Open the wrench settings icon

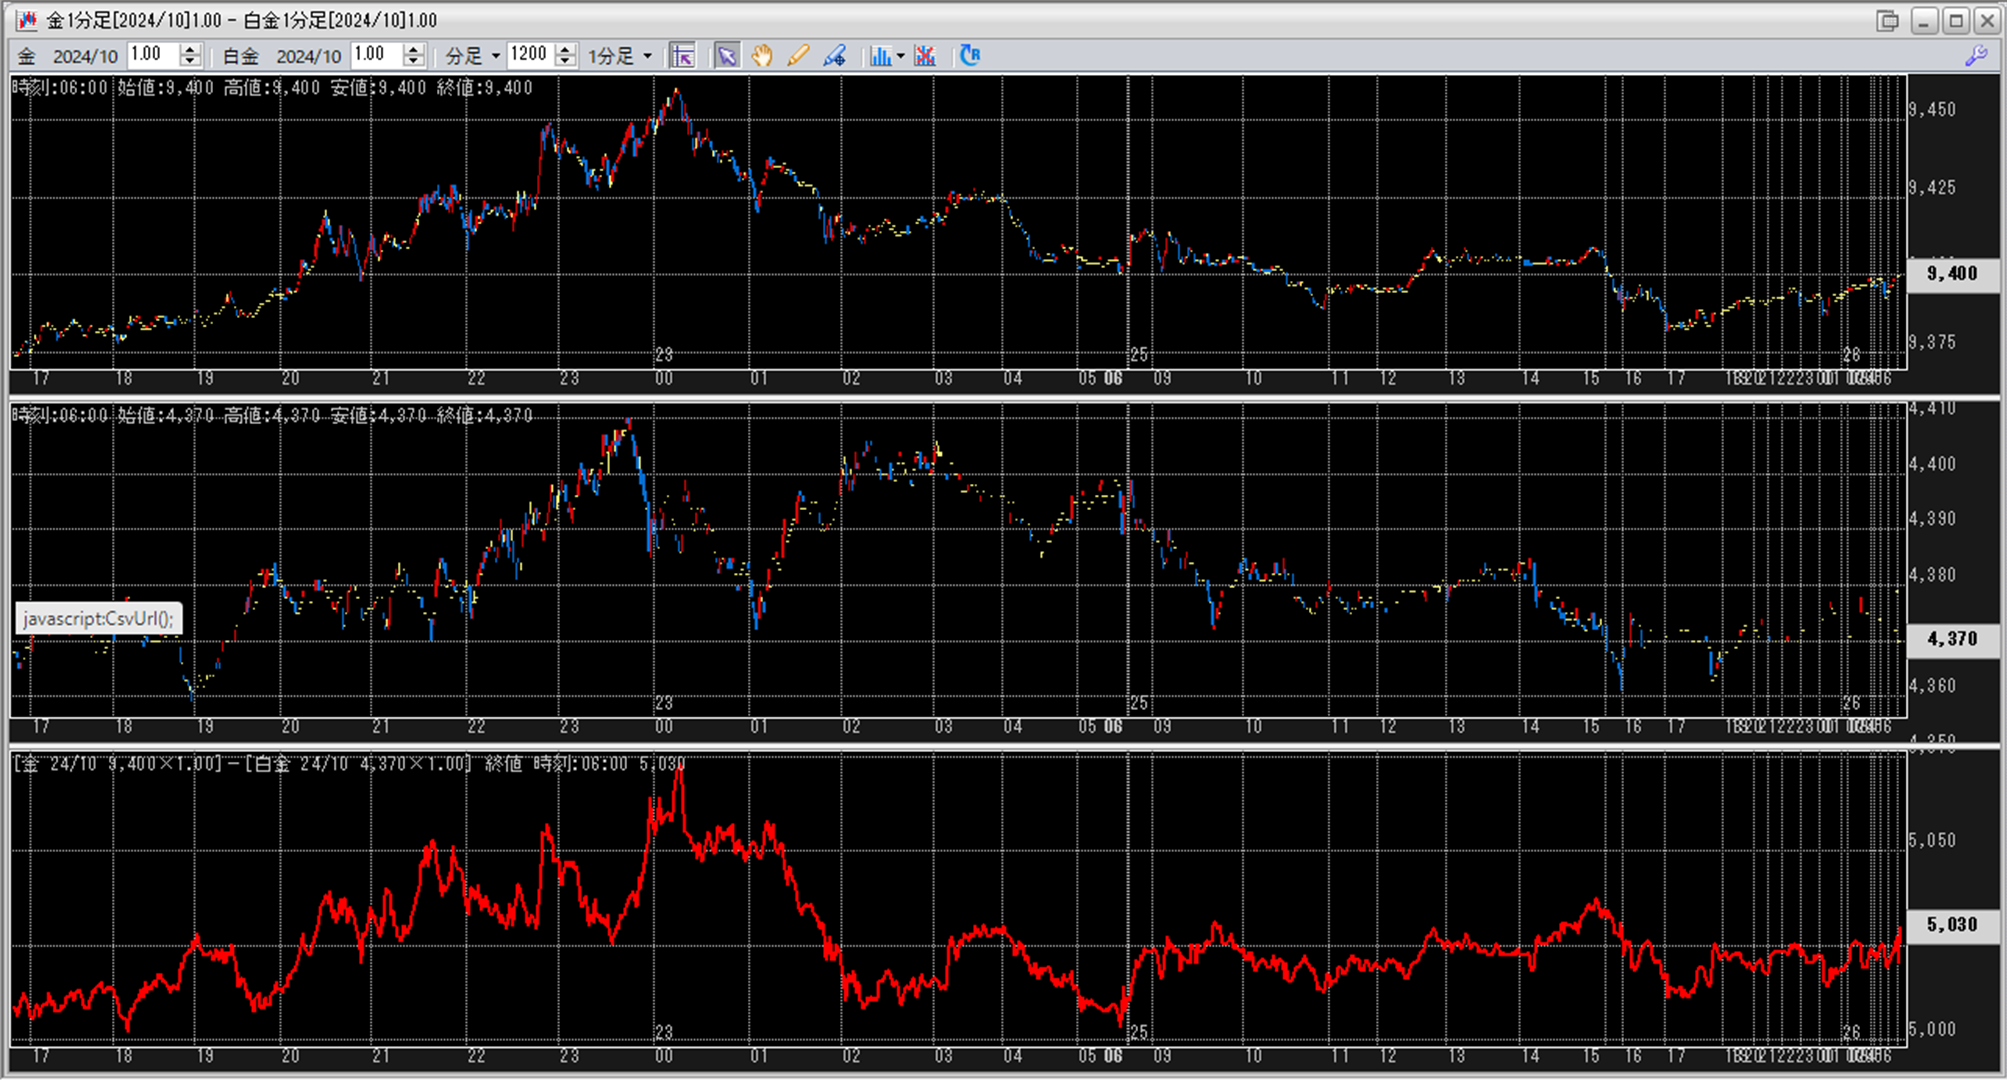pos(1976,56)
